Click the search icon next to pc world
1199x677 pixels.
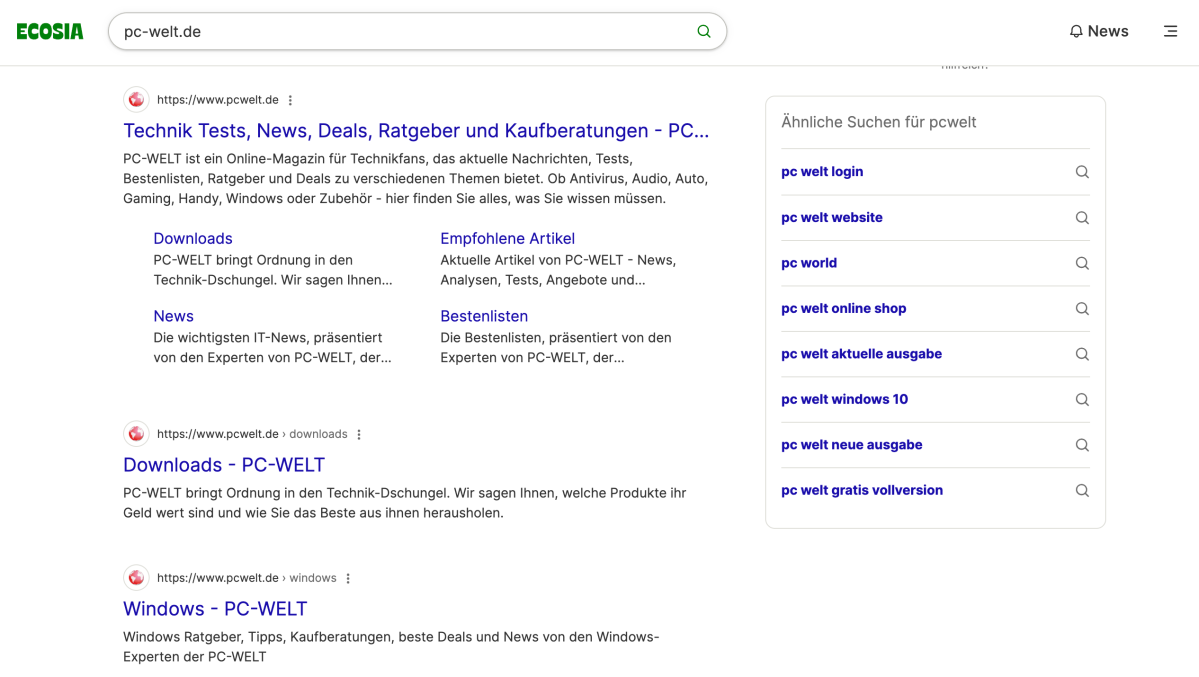(x=1082, y=263)
